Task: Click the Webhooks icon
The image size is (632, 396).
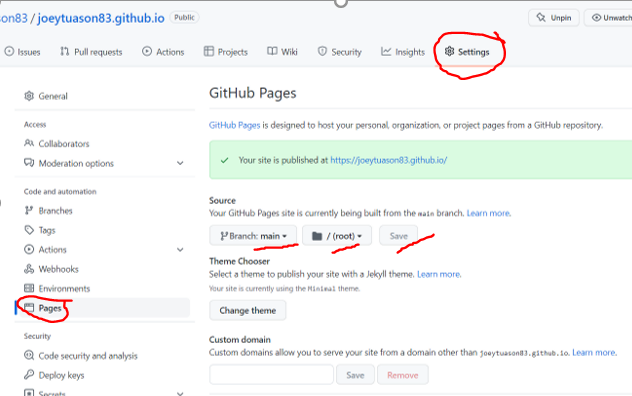Action: pyautogui.click(x=29, y=269)
